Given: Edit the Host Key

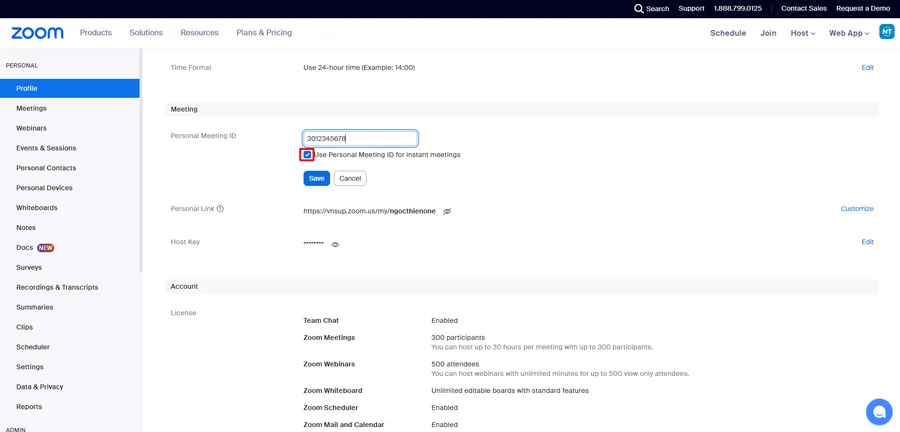Looking at the screenshot, I should point(867,242).
